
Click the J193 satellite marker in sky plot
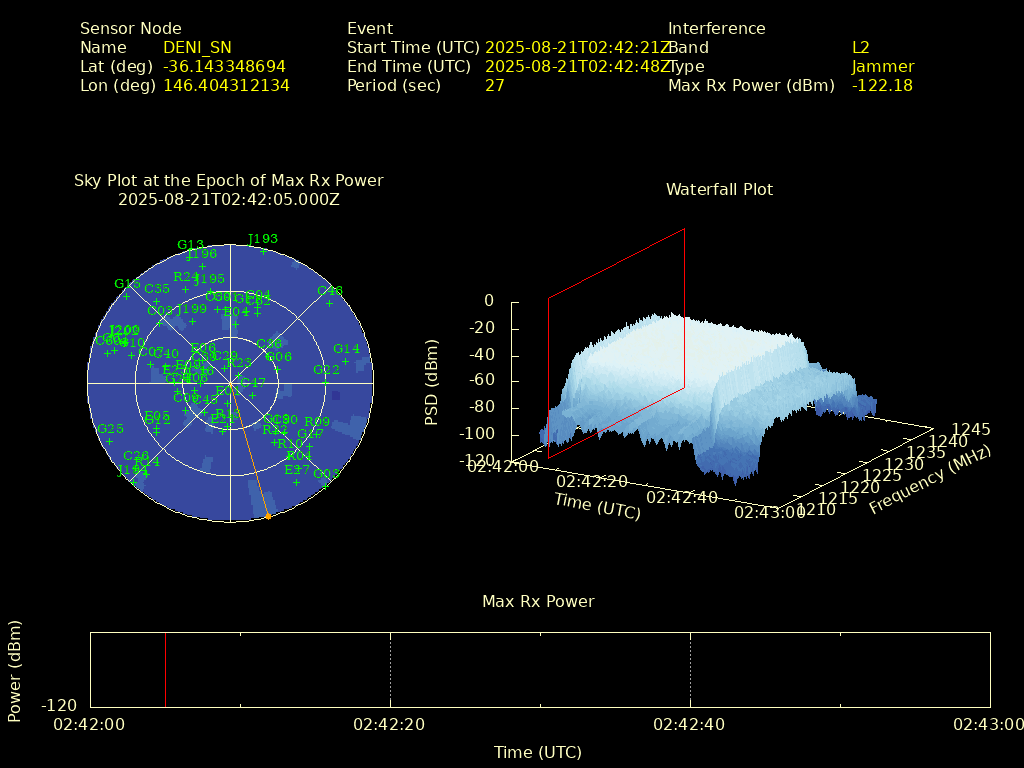point(263,249)
